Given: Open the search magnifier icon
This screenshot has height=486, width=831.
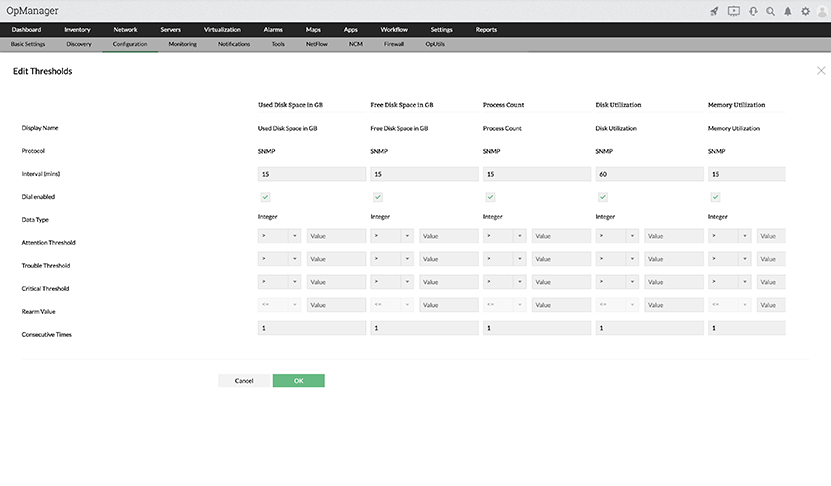Looking at the screenshot, I should click(x=770, y=11).
